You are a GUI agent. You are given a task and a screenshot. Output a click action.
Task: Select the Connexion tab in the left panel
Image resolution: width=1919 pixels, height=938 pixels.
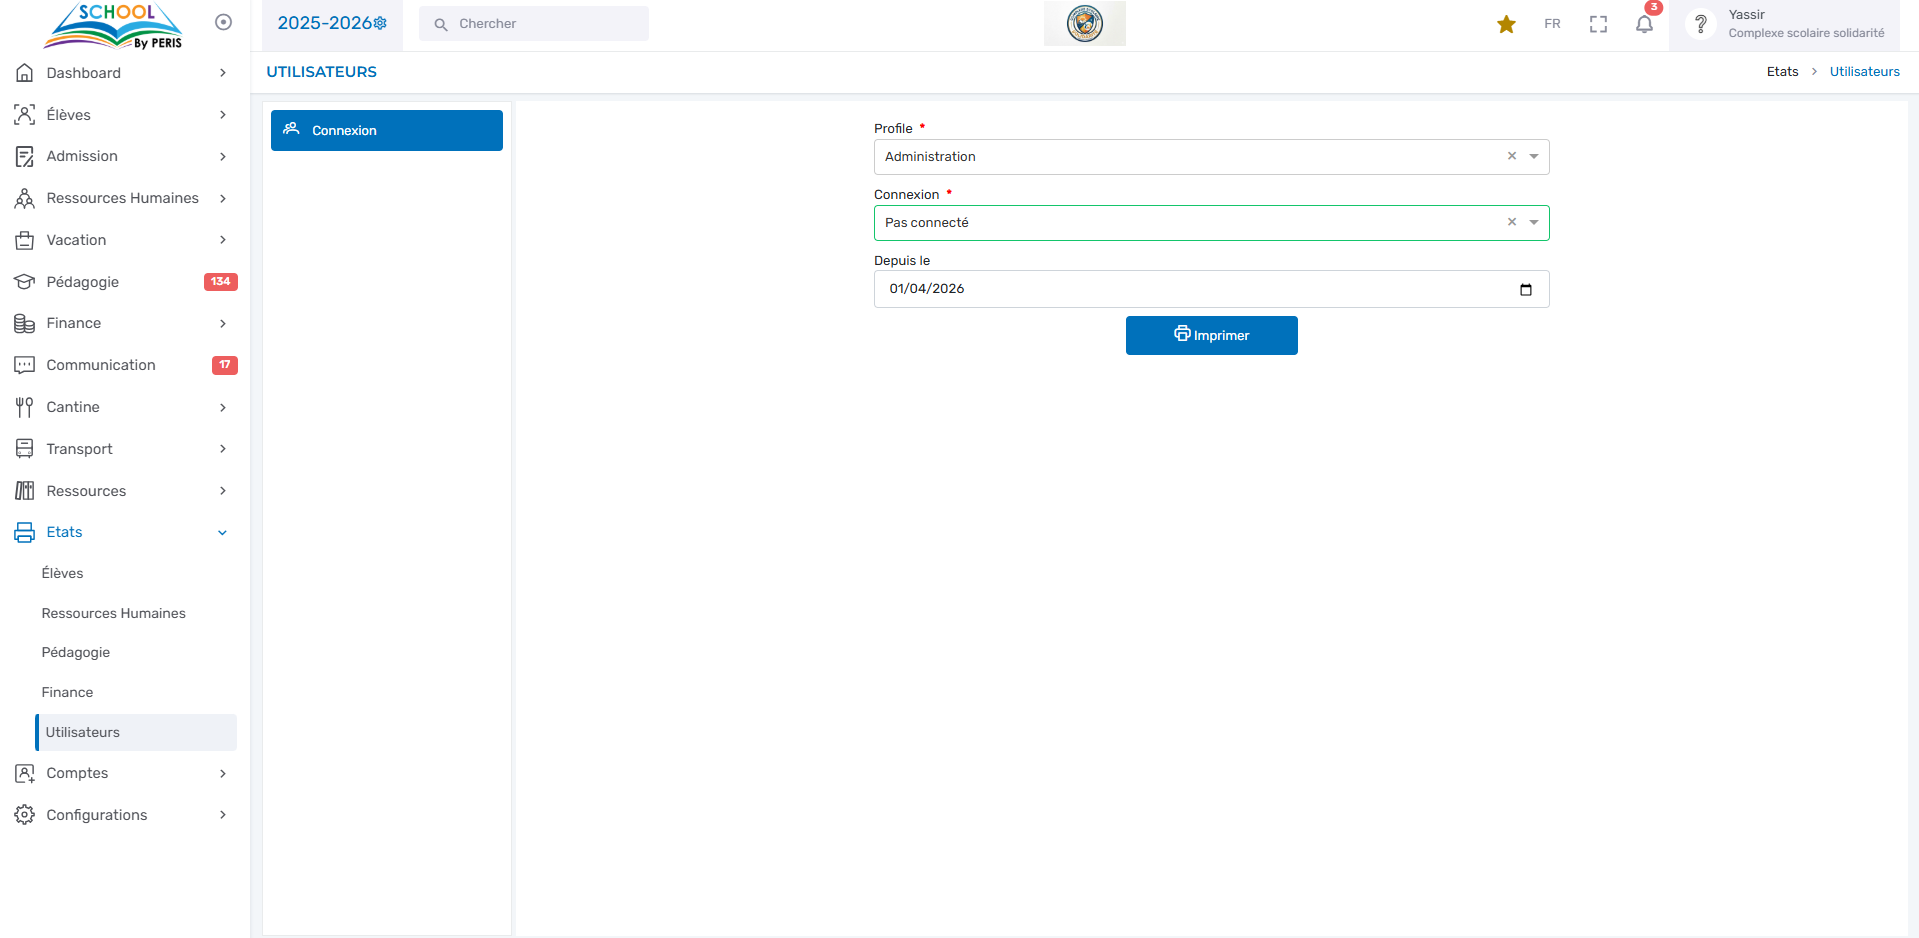click(x=386, y=130)
